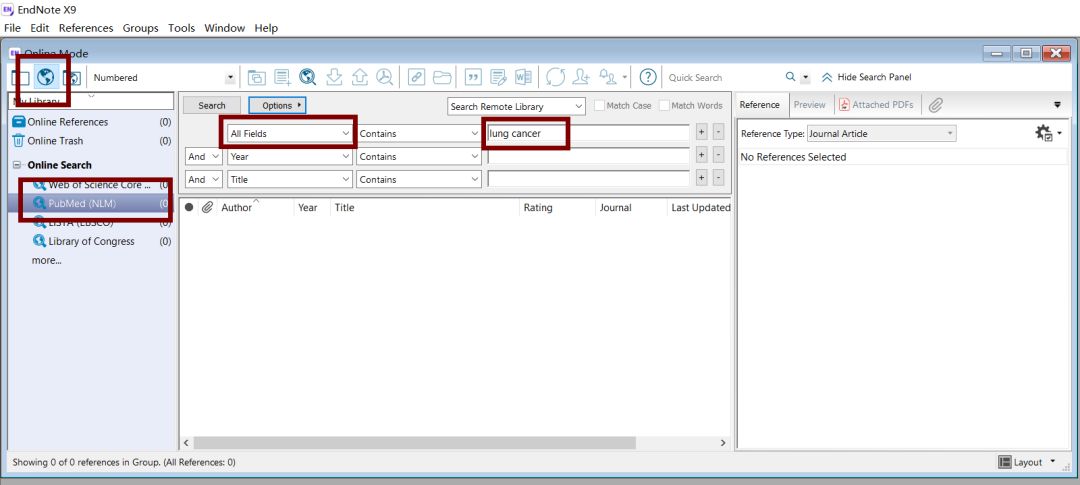This screenshot has height=485, width=1080.
Task: Click the Search button
Action: point(211,105)
